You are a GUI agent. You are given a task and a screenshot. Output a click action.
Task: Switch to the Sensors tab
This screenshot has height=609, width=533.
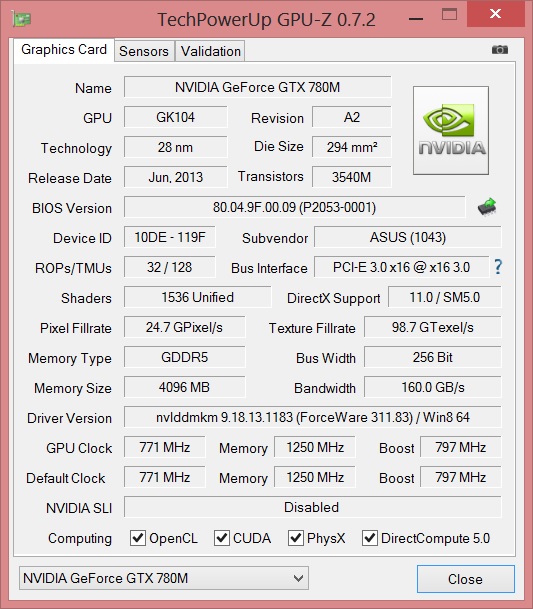point(144,51)
